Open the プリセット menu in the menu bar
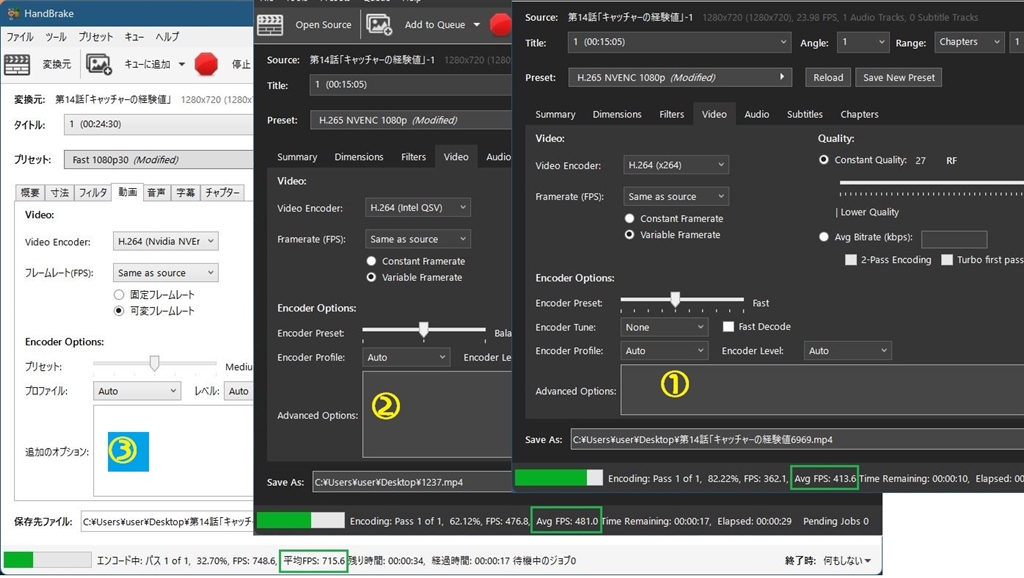 [95, 37]
